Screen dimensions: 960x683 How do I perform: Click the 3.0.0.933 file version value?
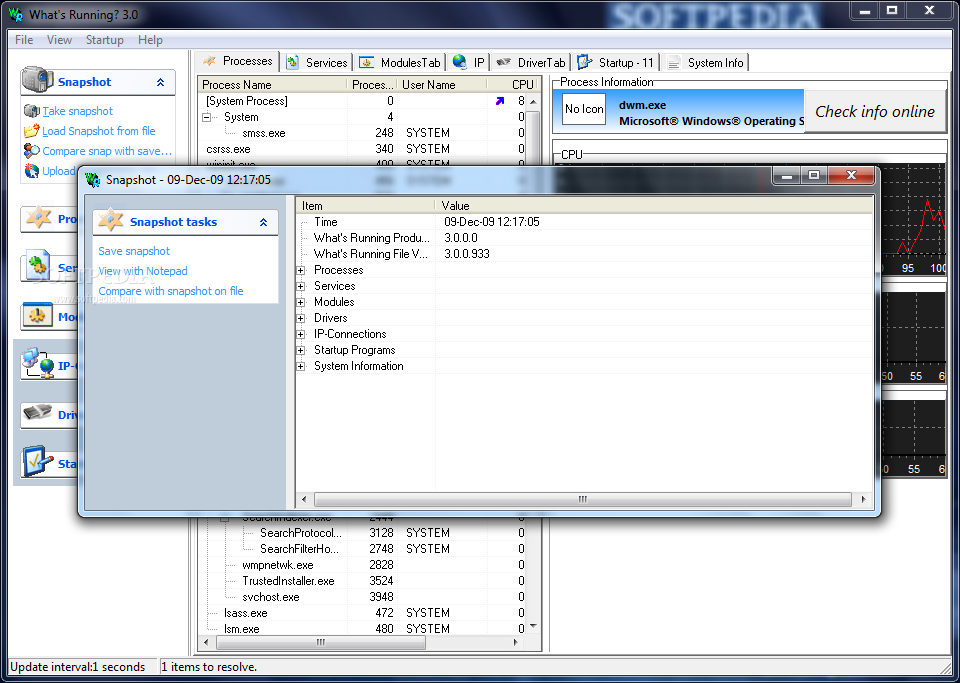pos(467,254)
